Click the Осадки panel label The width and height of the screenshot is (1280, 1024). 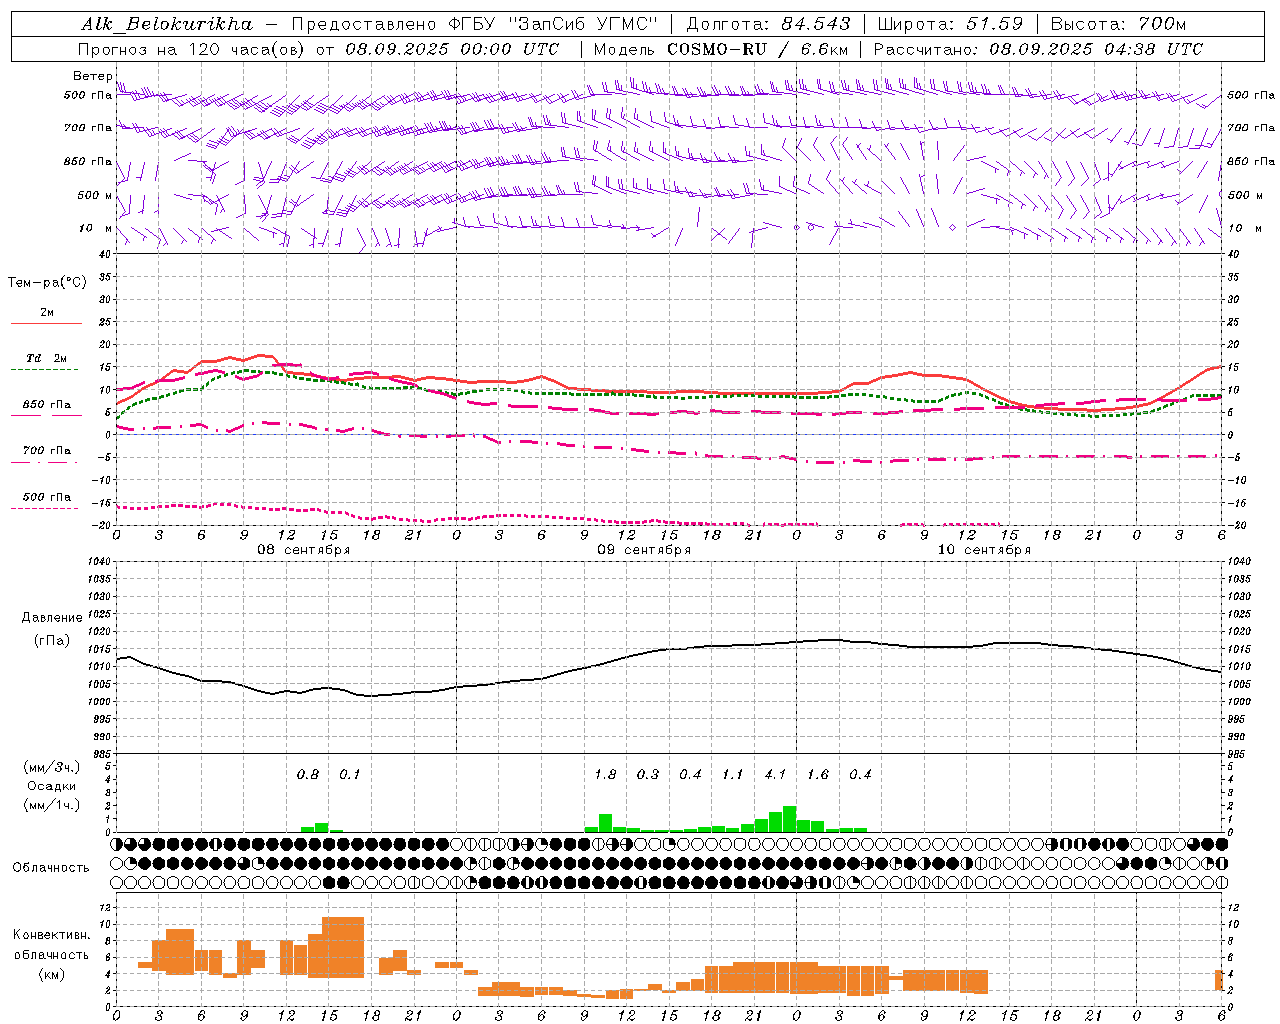click(52, 786)
